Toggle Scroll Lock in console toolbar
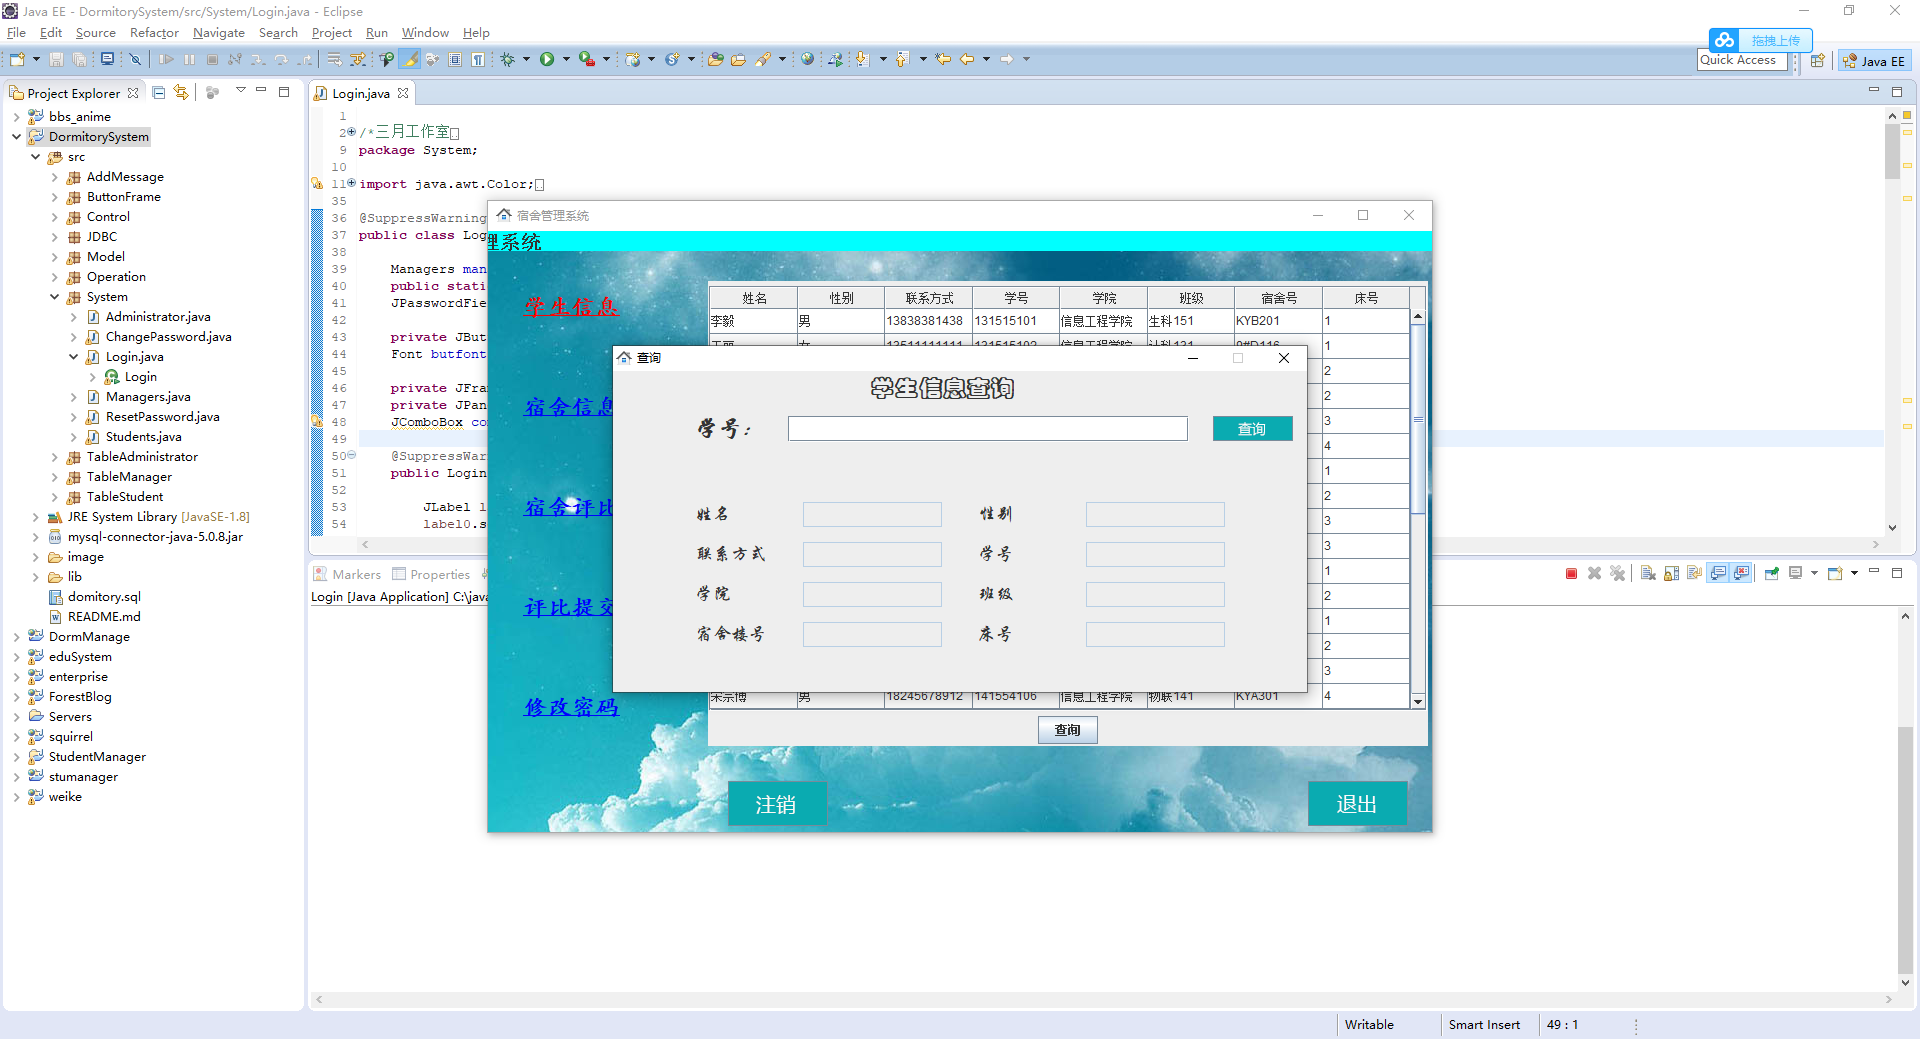The image size is (1920, 1039). point(1671,573)
